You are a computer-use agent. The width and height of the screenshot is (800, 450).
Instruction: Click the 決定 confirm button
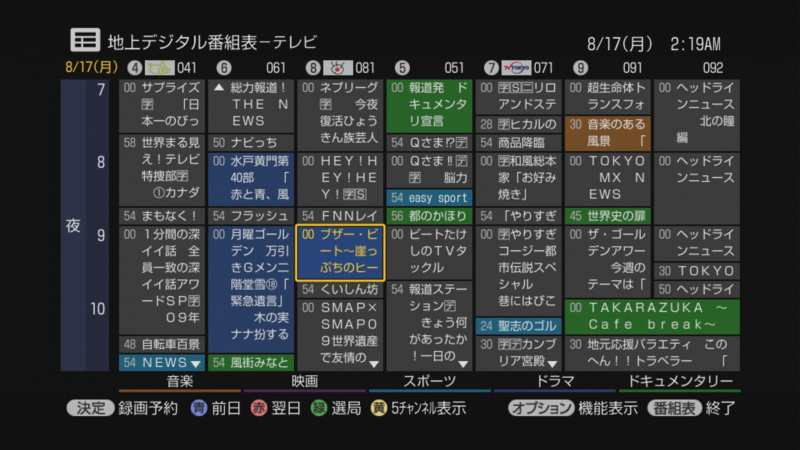(x=90, y=408)
